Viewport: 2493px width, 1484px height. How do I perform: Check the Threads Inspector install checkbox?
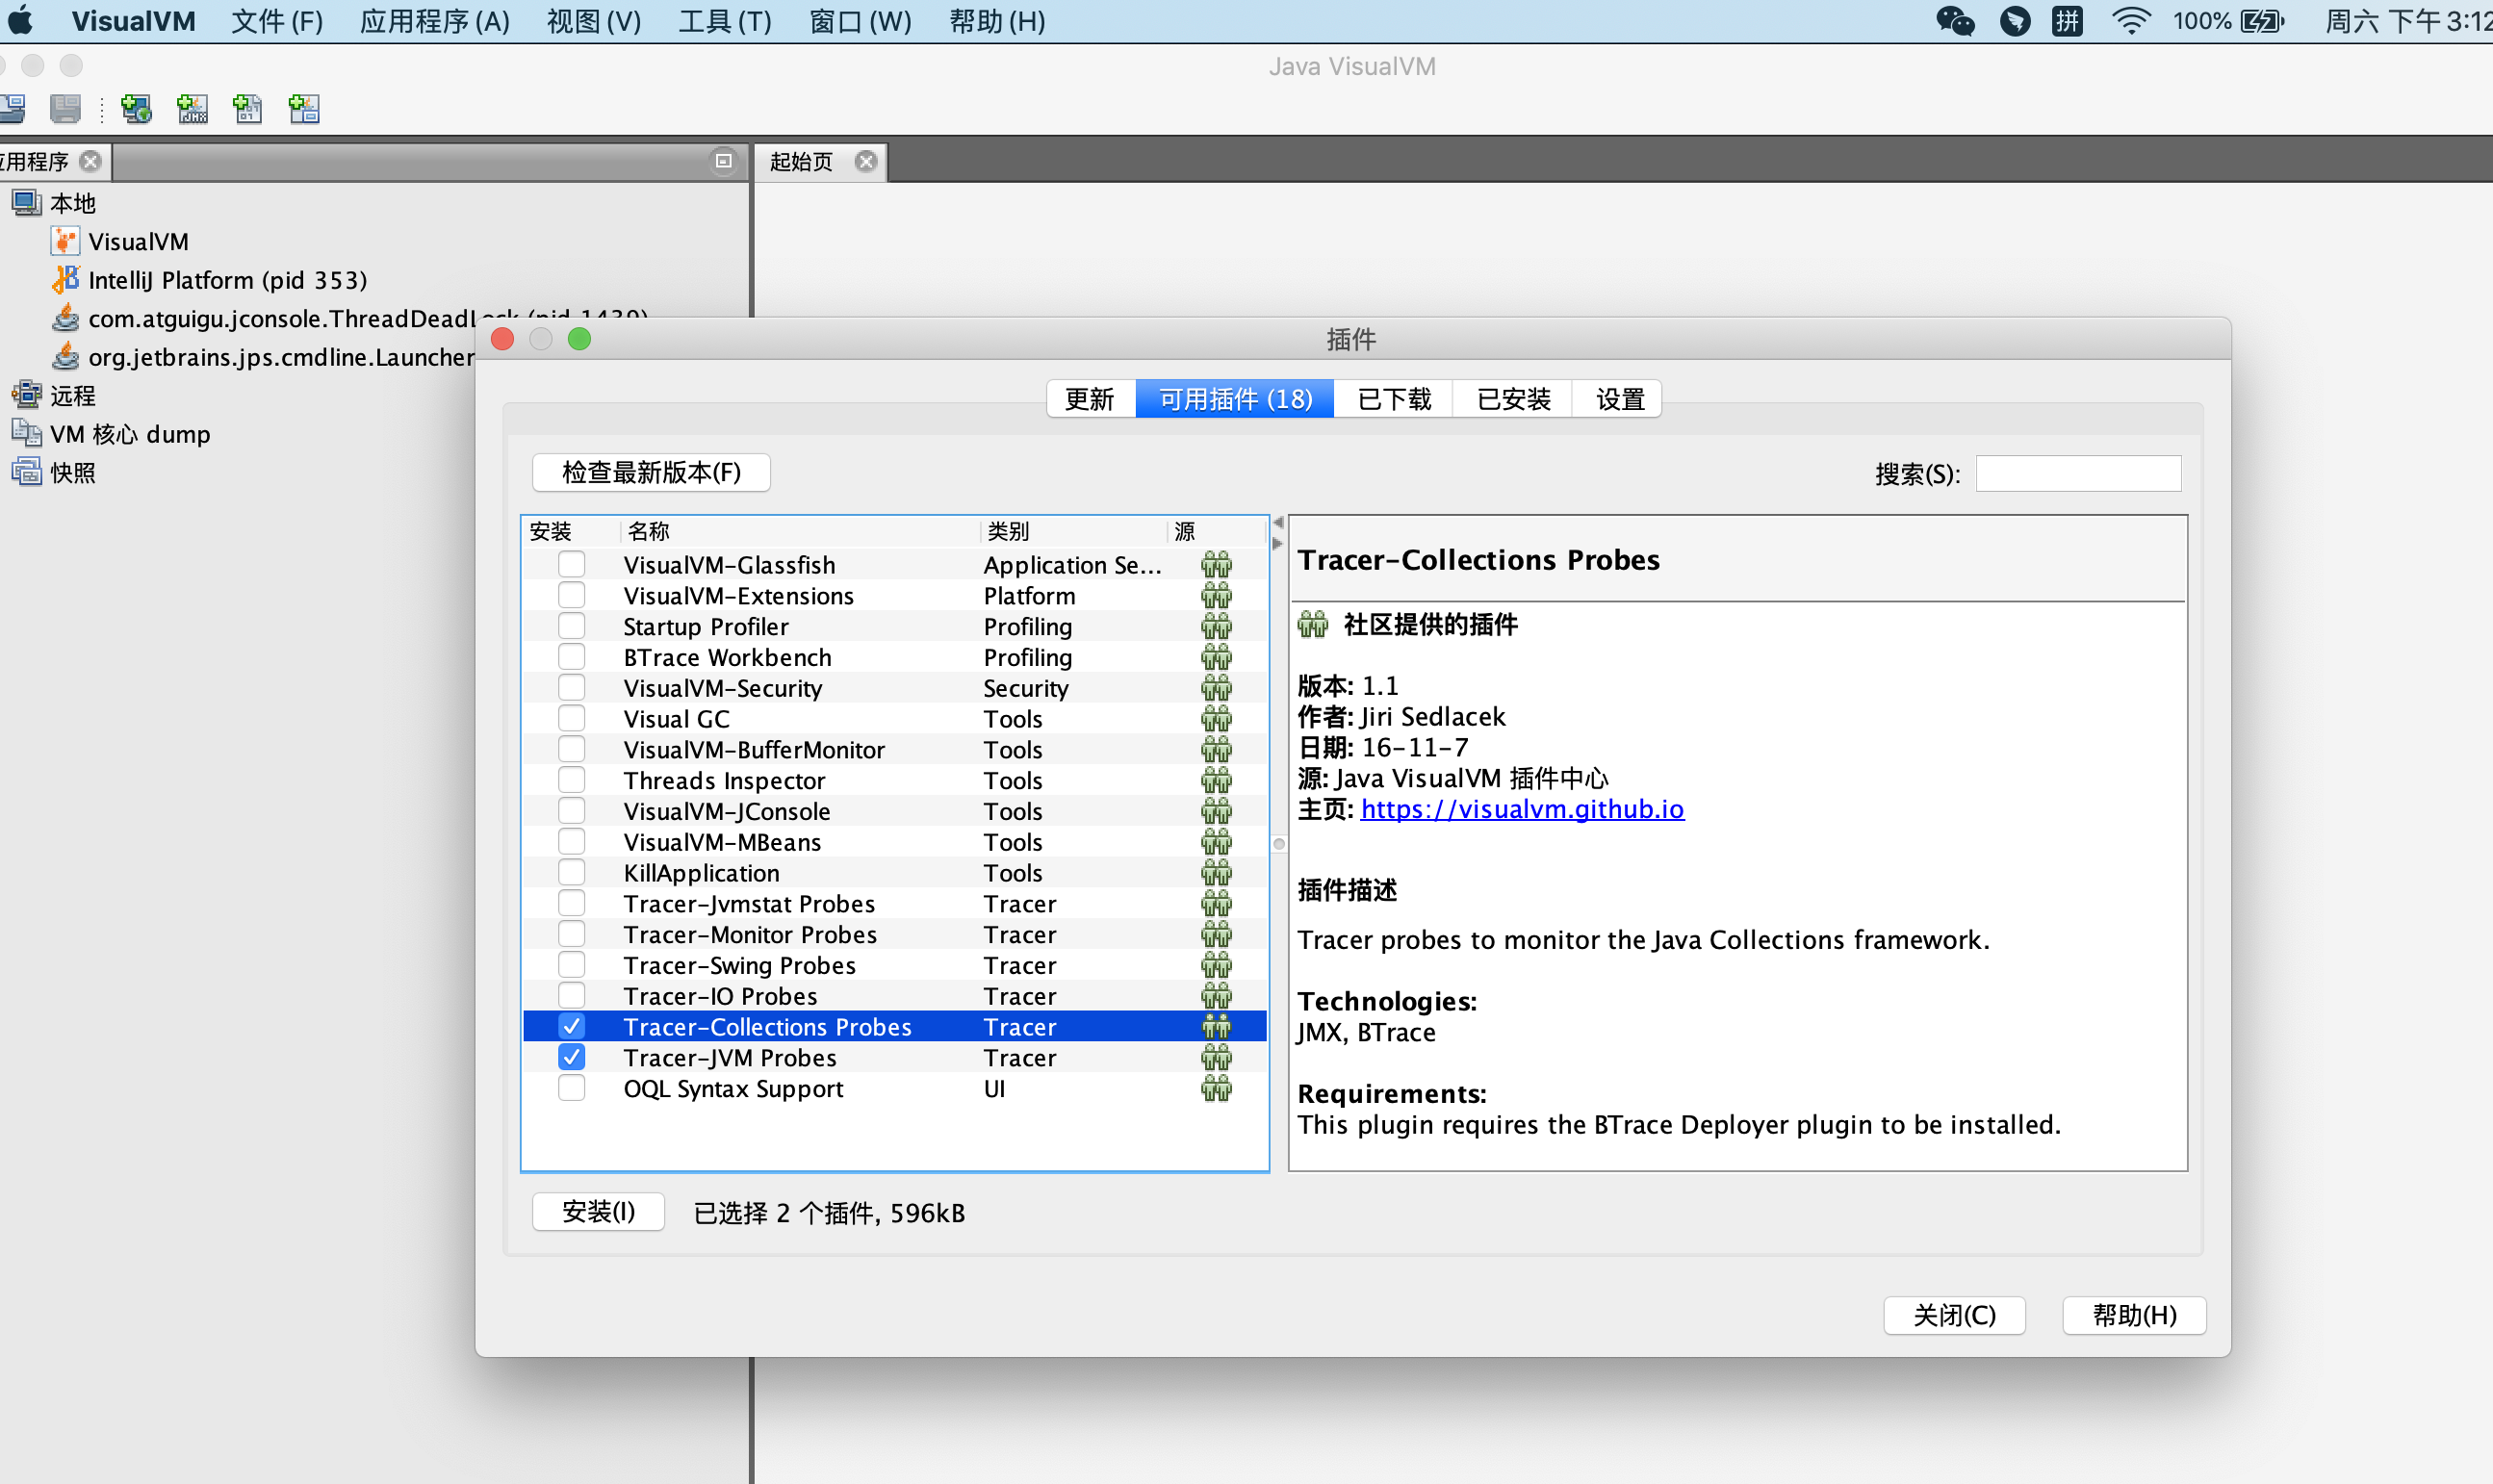coord(571,780)
